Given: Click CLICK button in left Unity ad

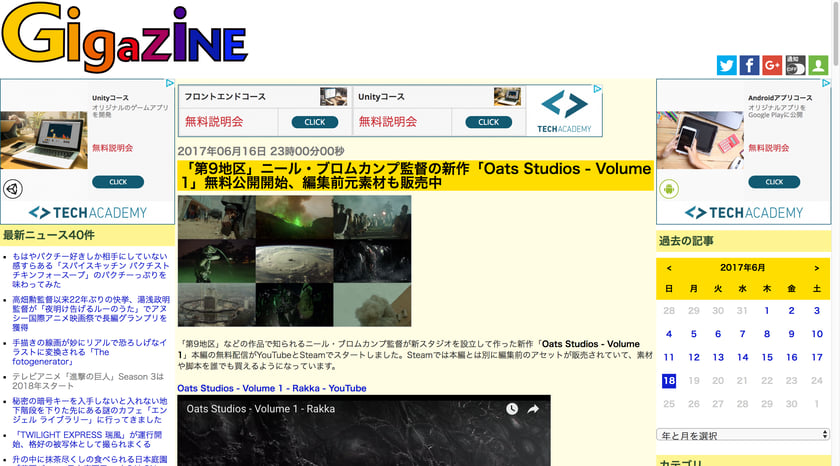Looking at the screenshot, I should click(118, 182).
